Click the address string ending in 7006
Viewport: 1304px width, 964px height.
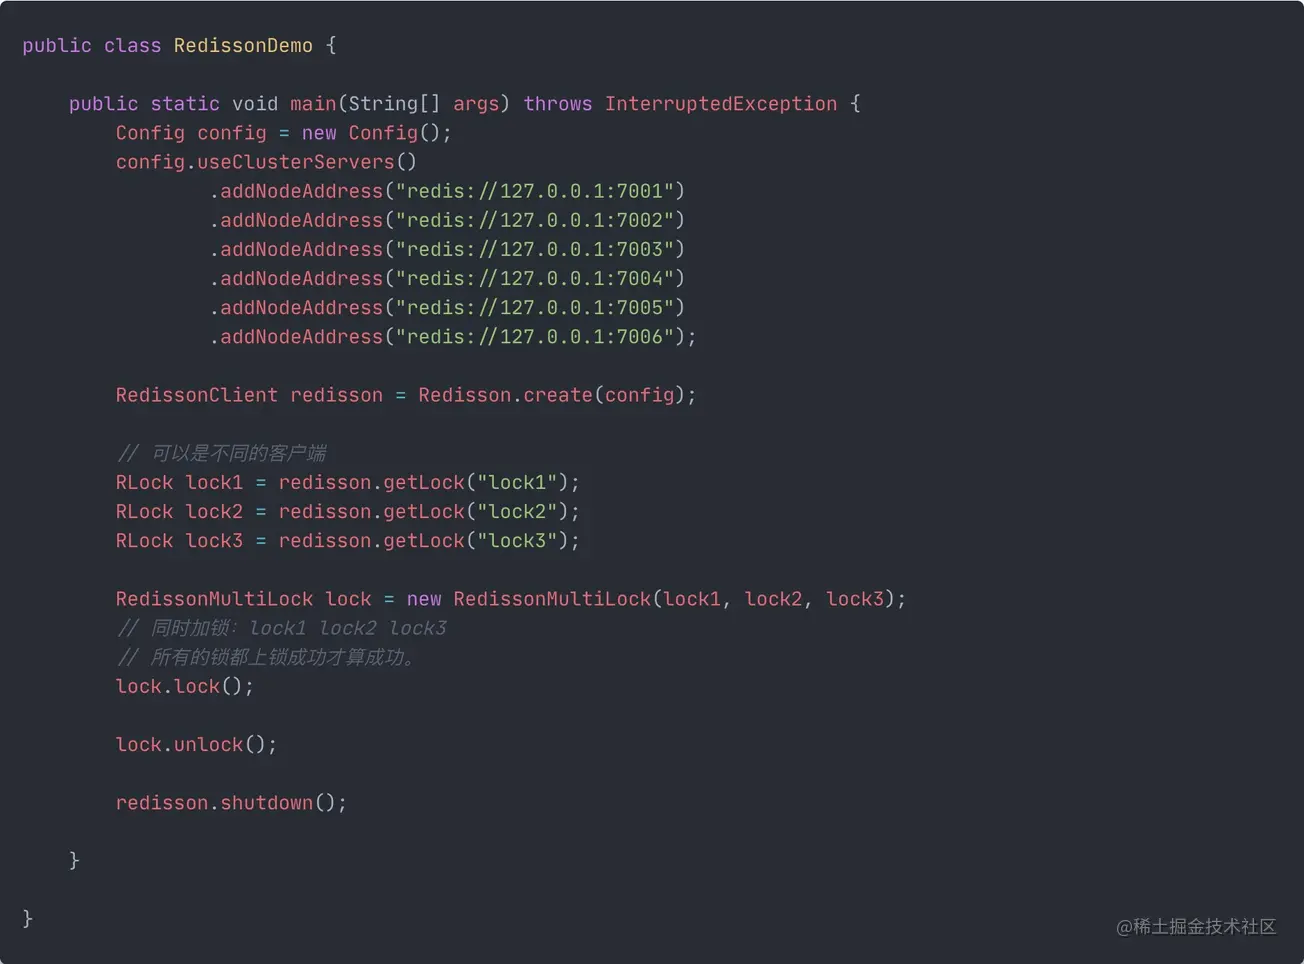coord(535,337)
